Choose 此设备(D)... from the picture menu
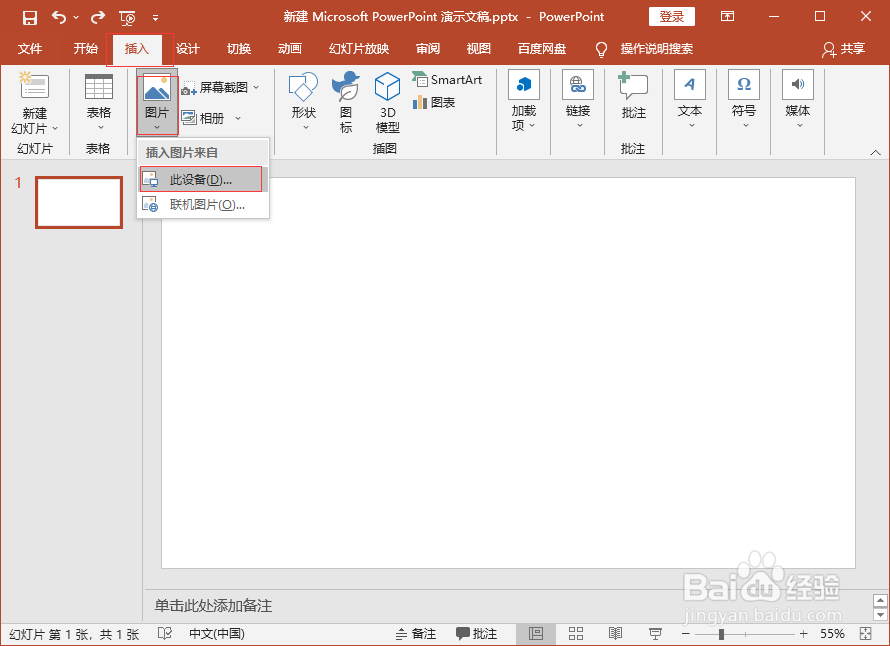This screenshot has width=890, height=646. [x=203, y=180]
